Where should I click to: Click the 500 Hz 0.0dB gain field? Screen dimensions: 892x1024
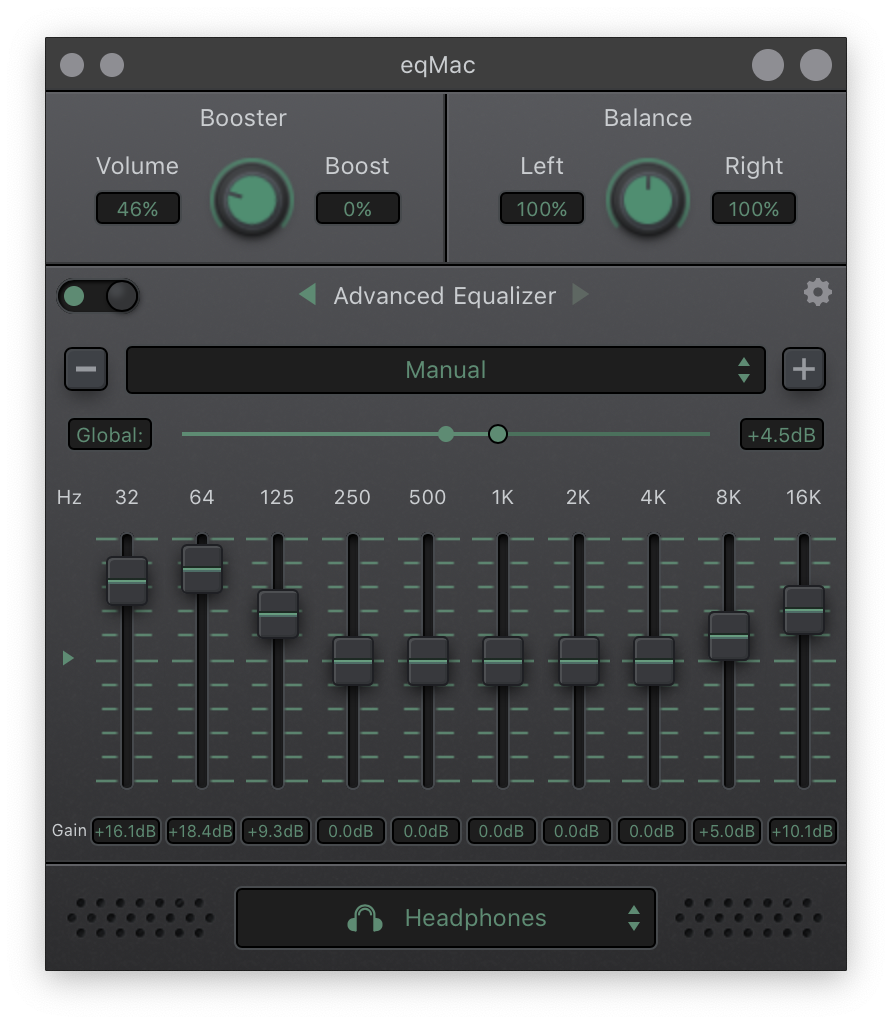[x=426, y=831]
